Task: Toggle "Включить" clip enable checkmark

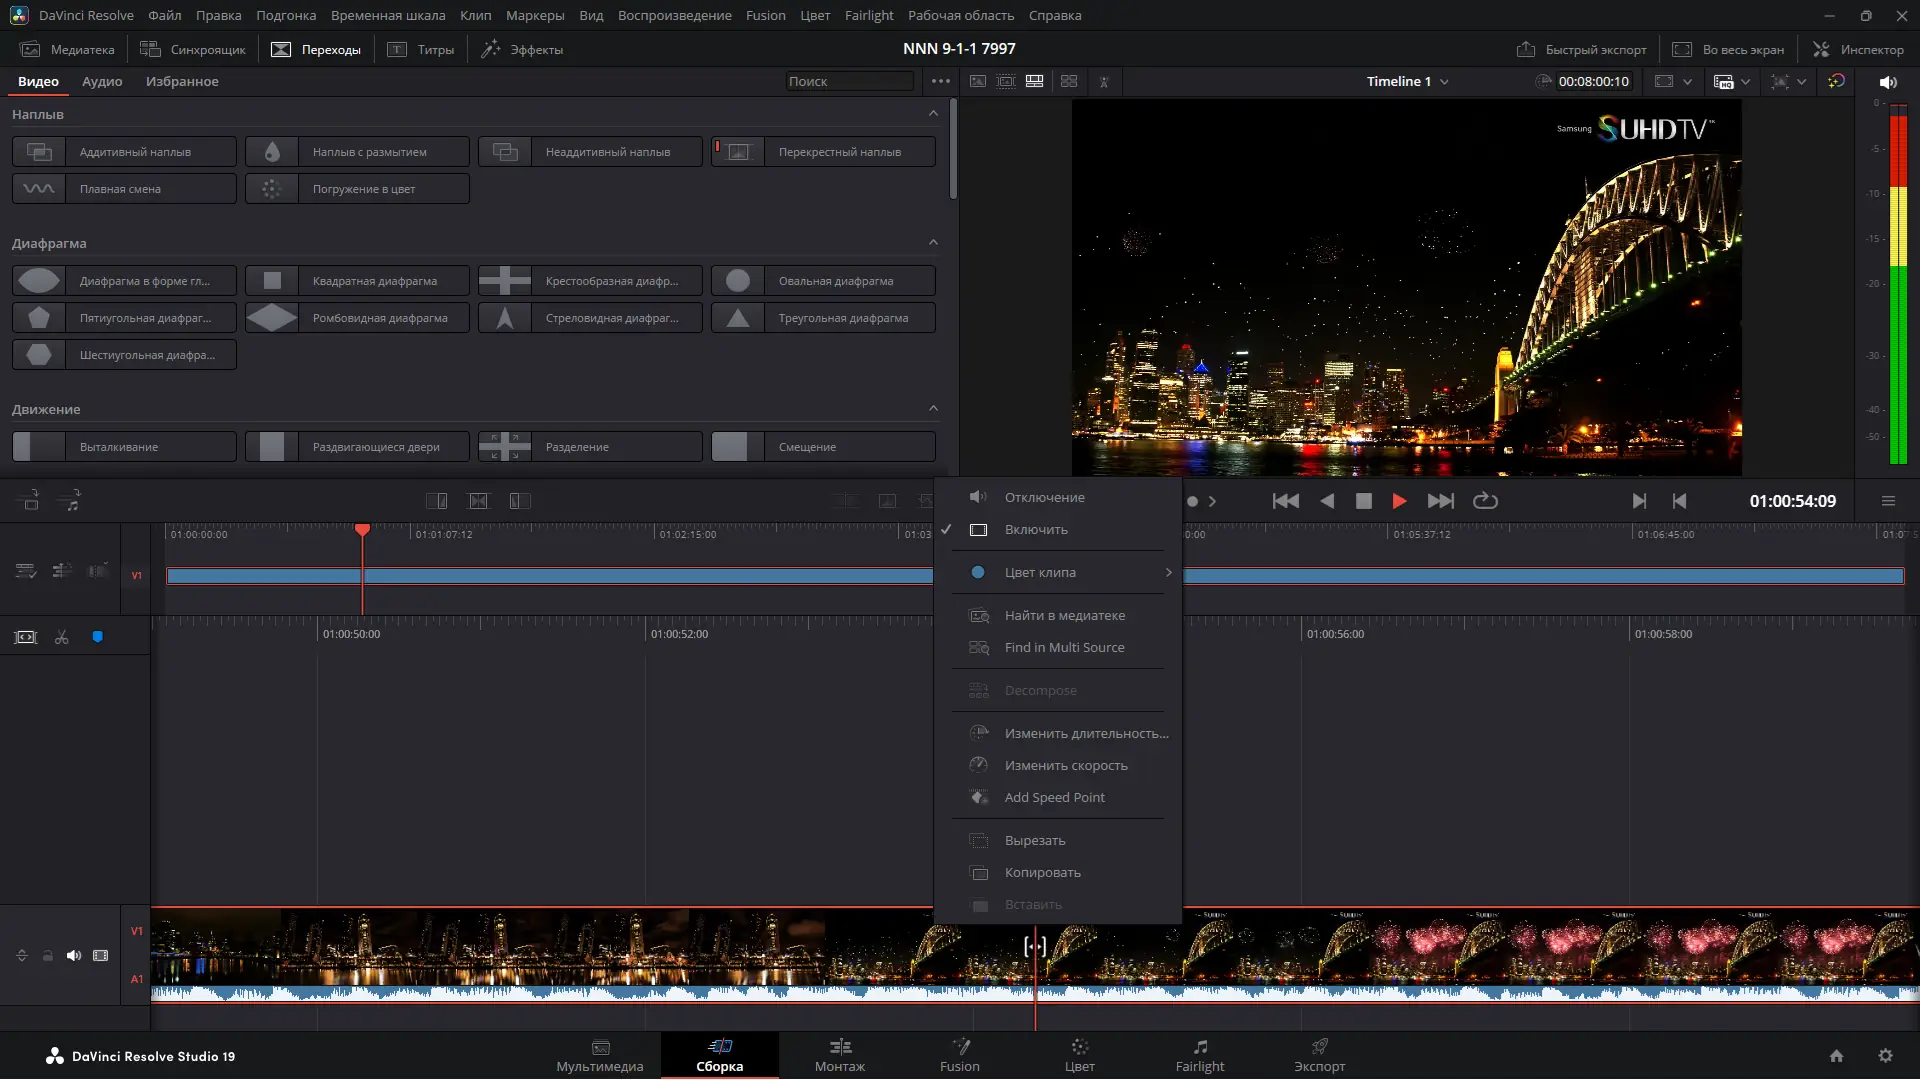Action: 1036,530
